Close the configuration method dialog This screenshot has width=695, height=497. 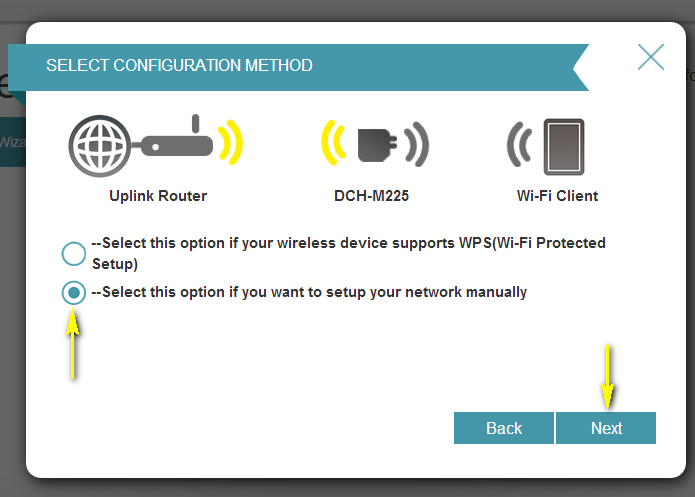pyautogui.click(x=651, y=57)
